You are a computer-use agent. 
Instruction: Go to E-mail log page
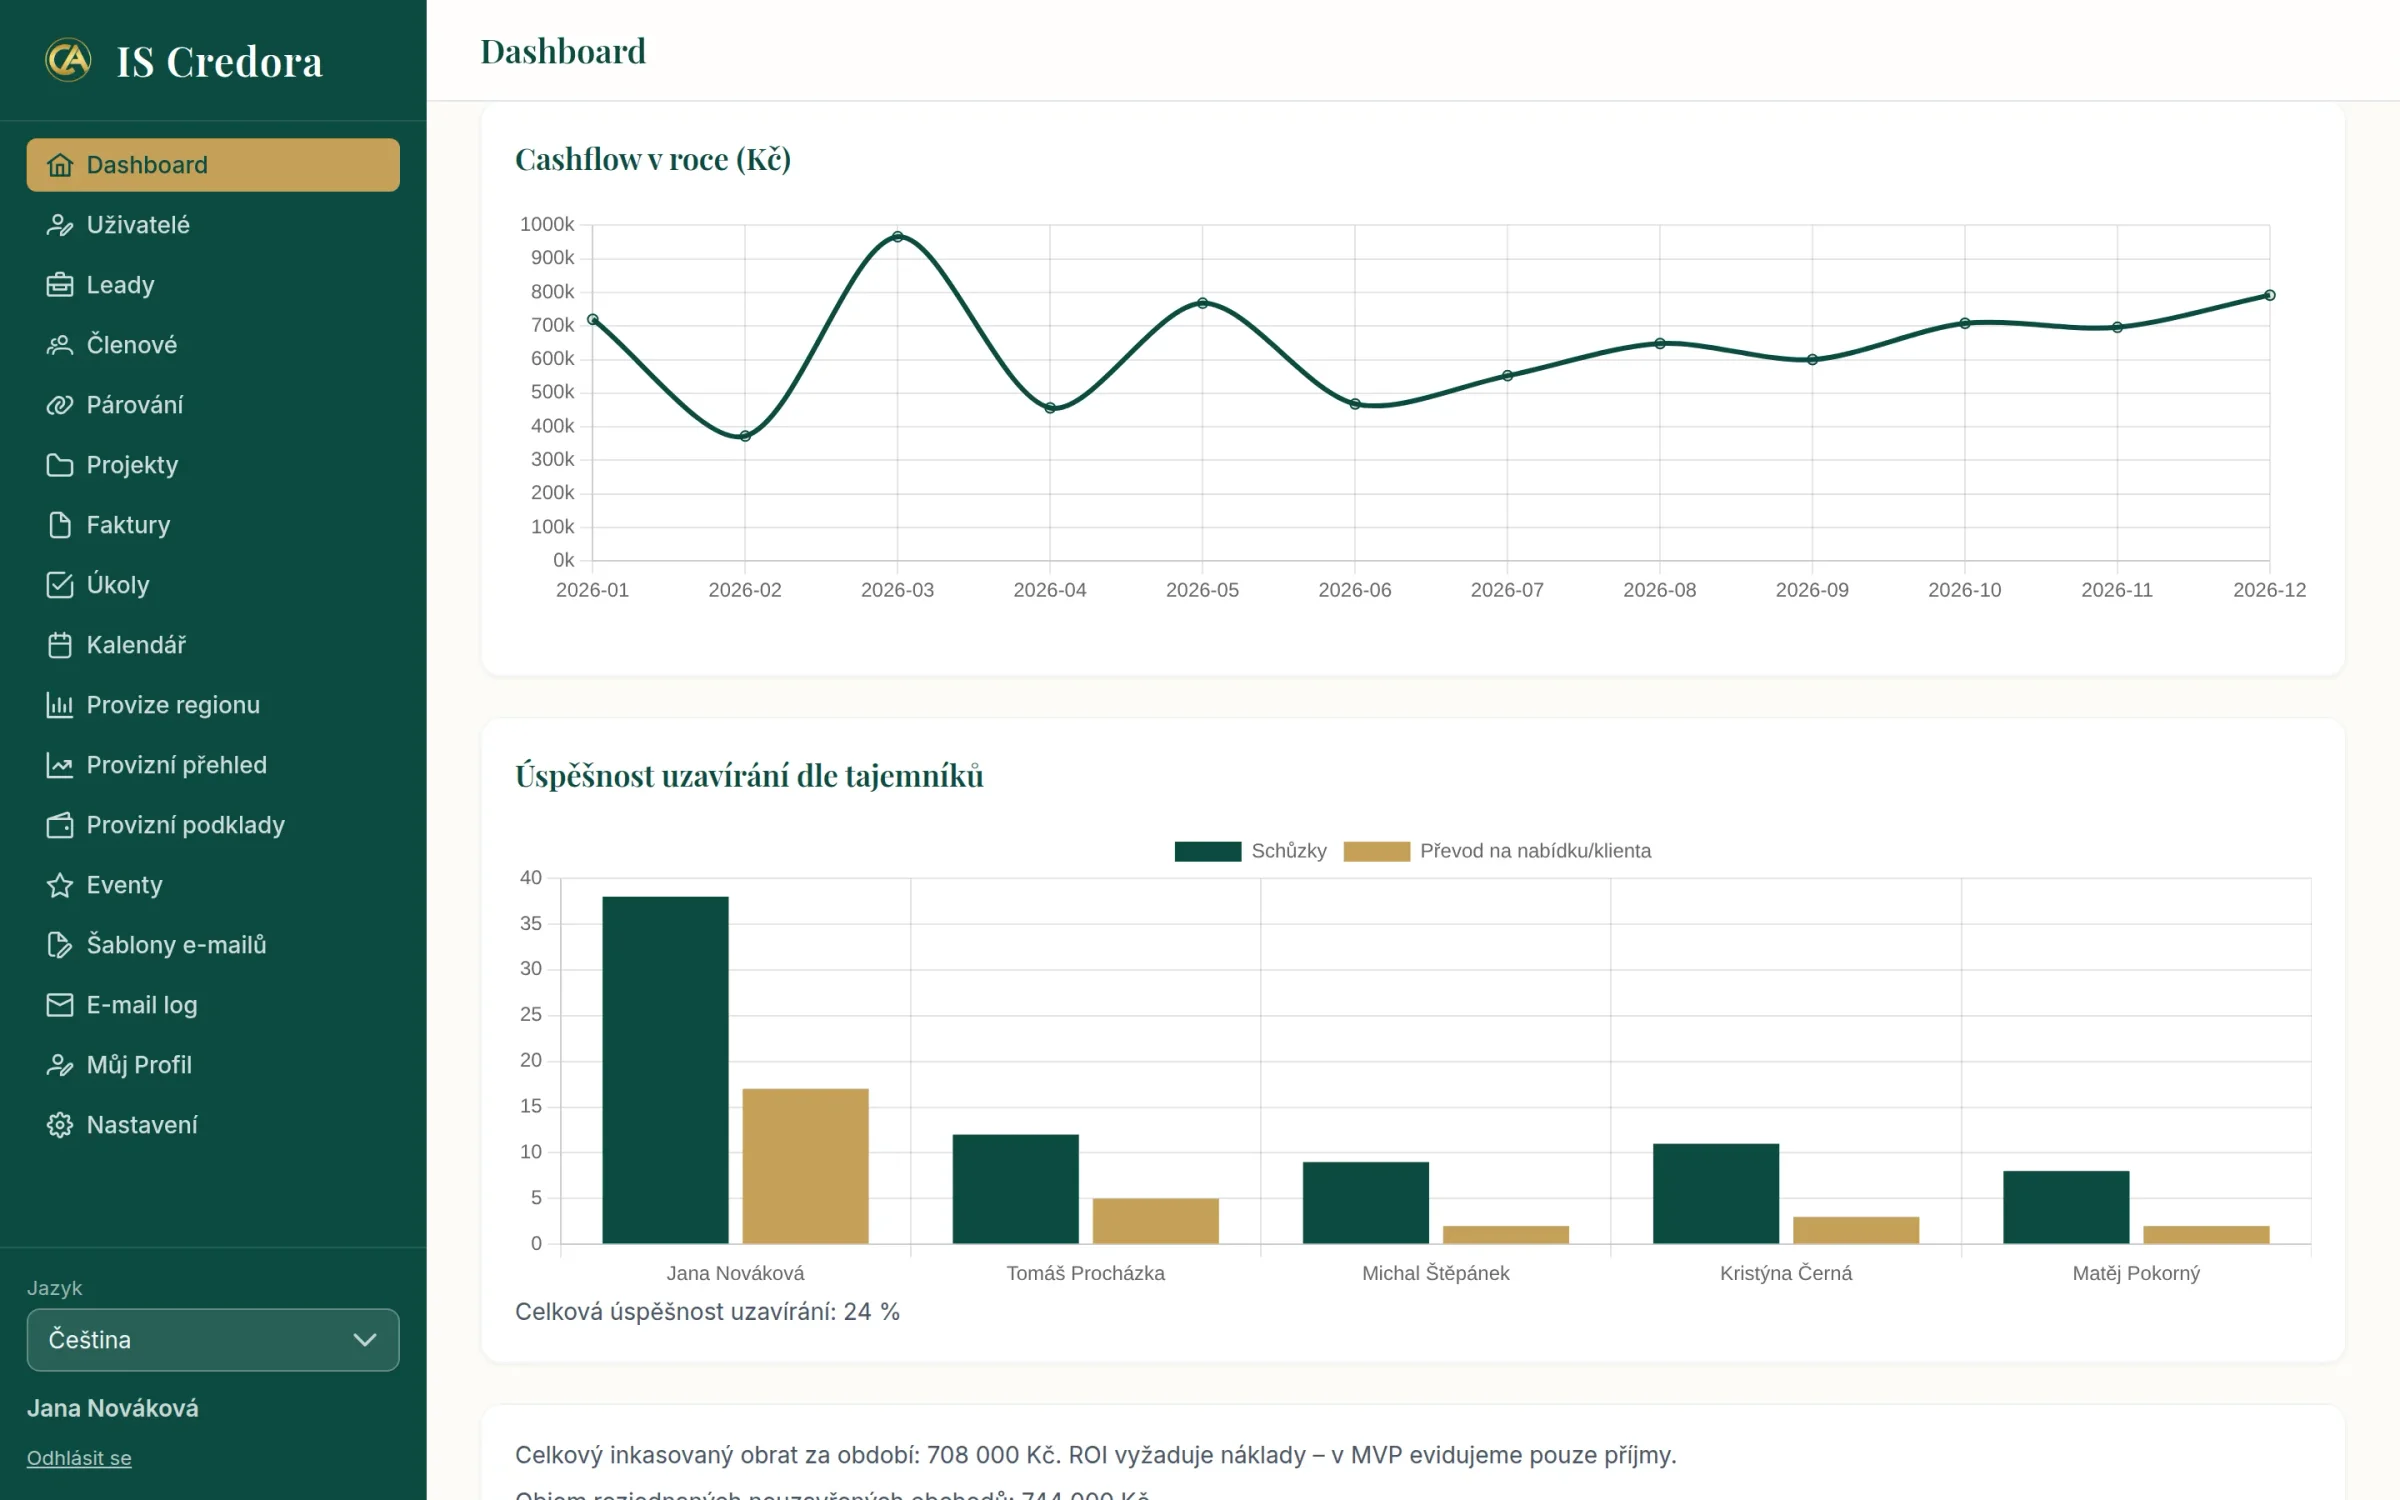213,1005
